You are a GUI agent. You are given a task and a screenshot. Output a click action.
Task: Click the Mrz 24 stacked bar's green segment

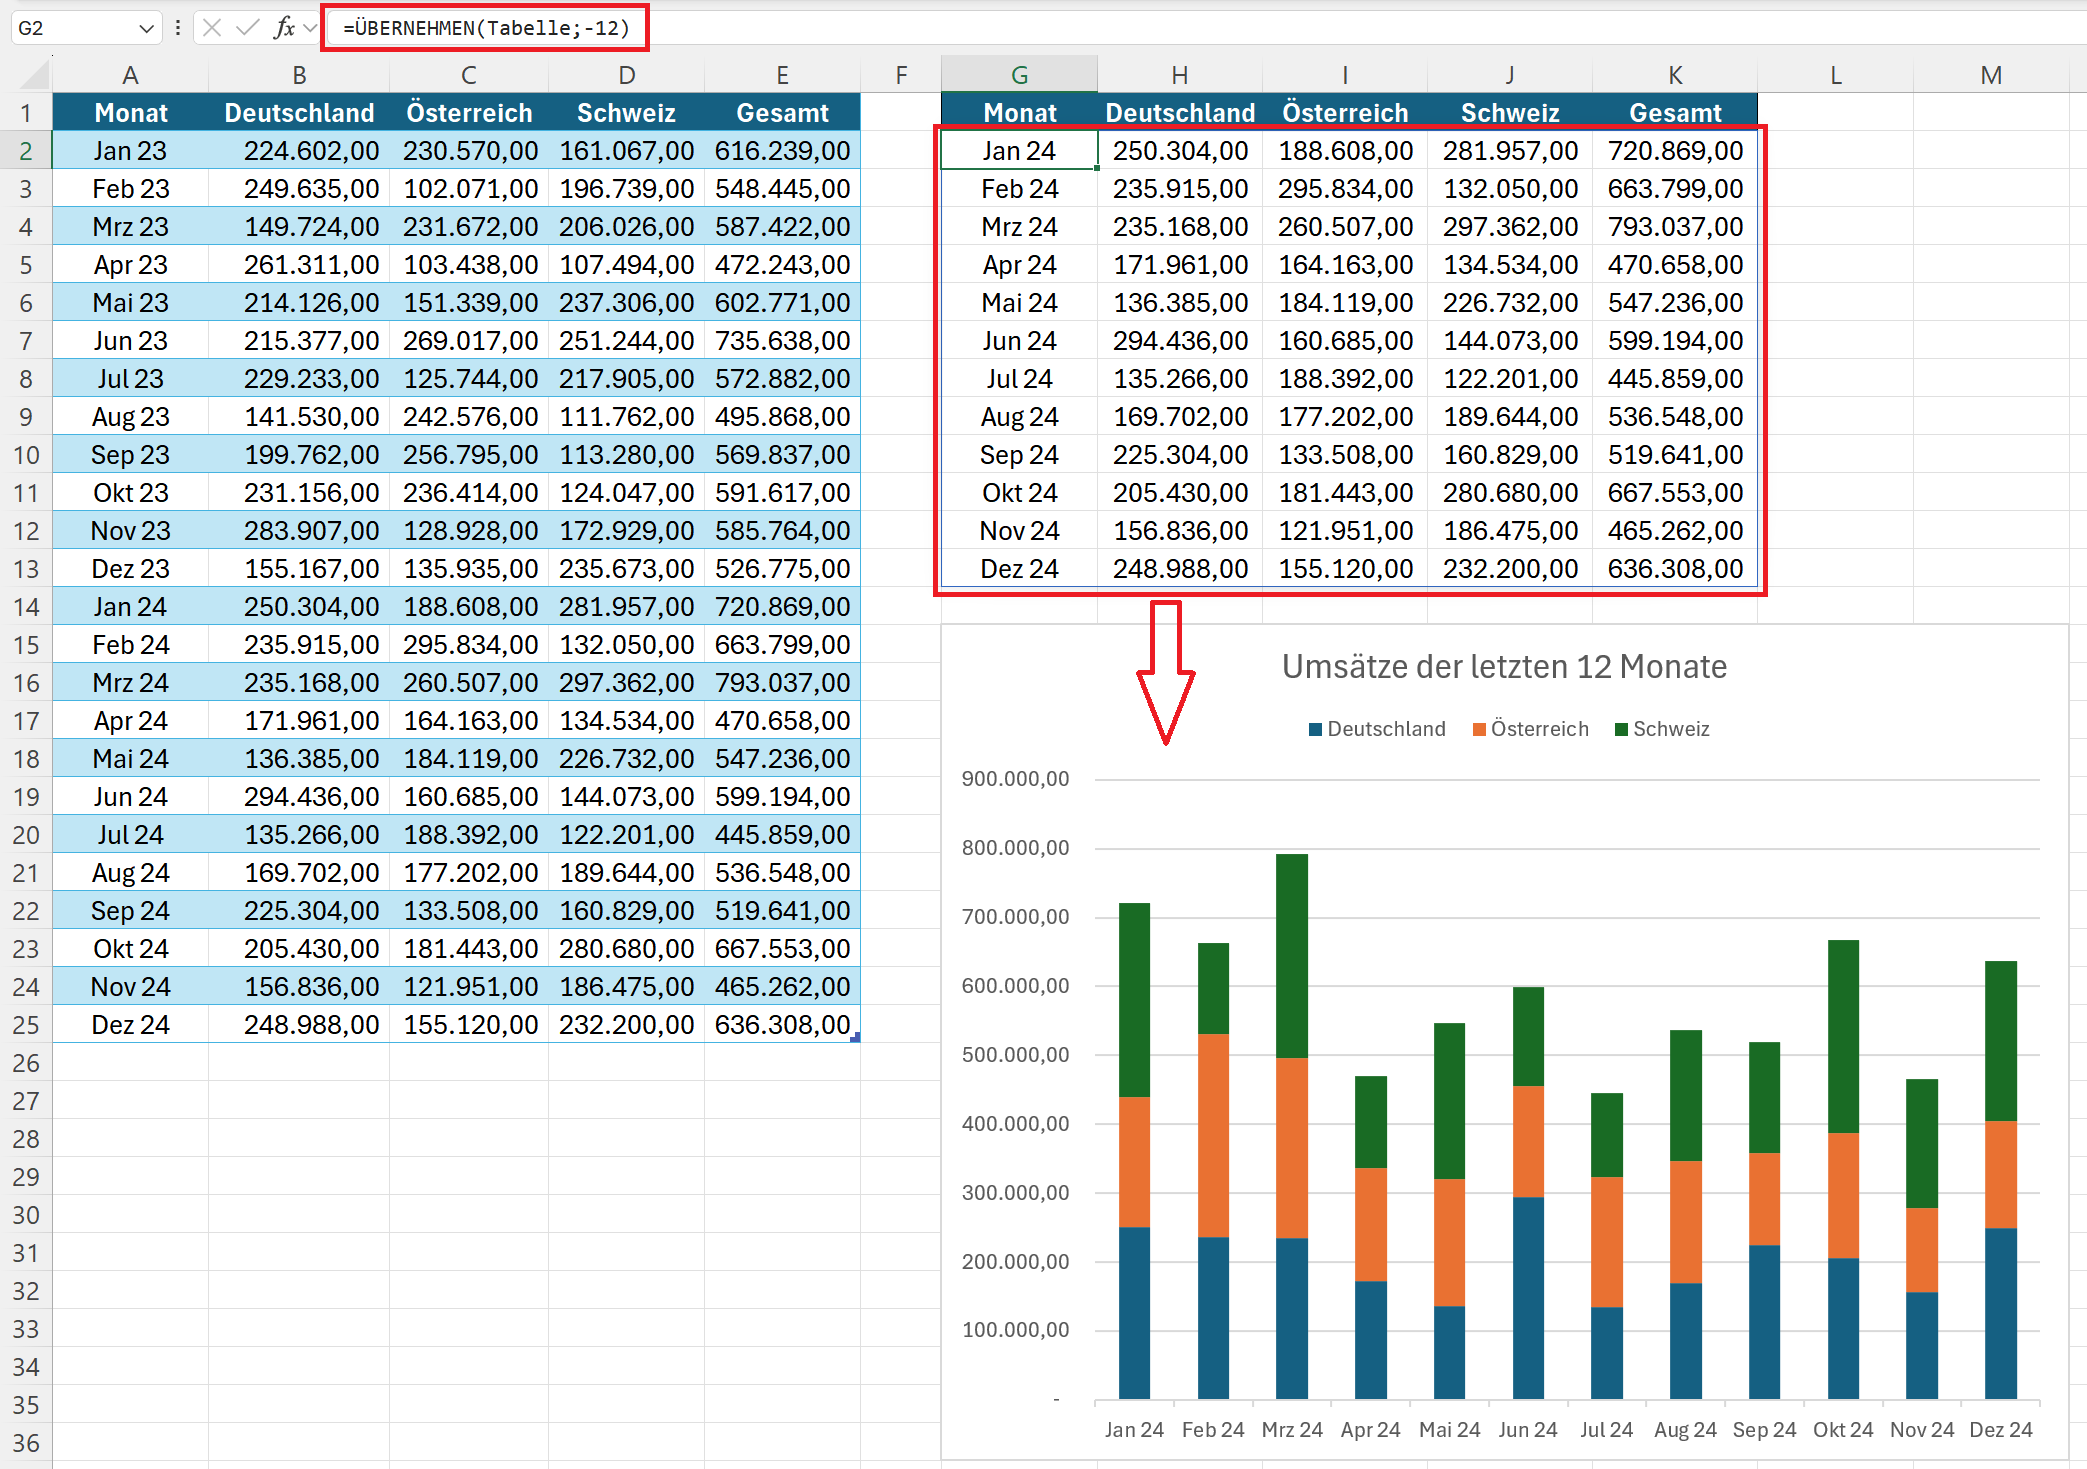pyautogui.click(x=1292, y=955)
